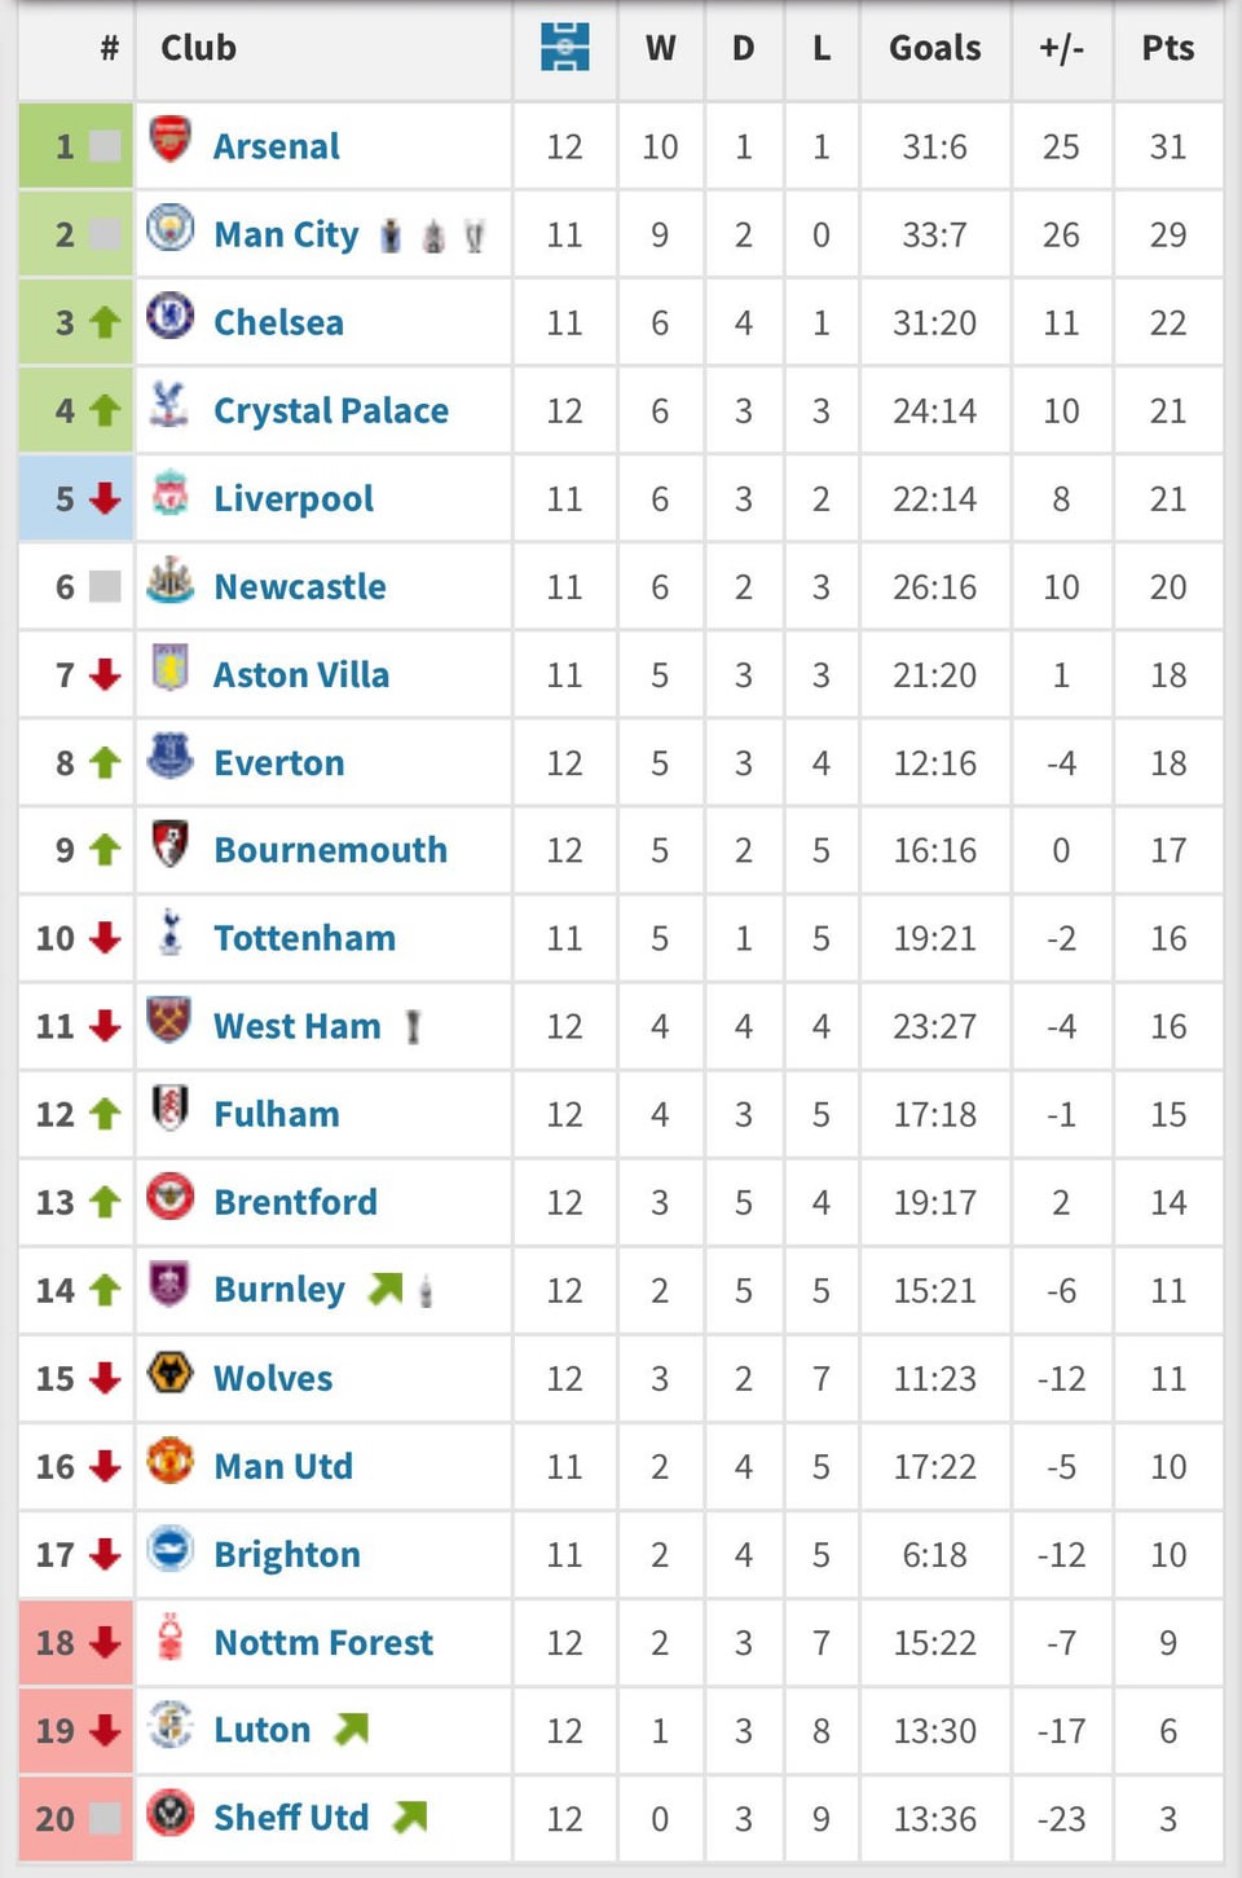Click the Man City club crest
The image size is (1242, 1878).
click(x=170, y=228)
